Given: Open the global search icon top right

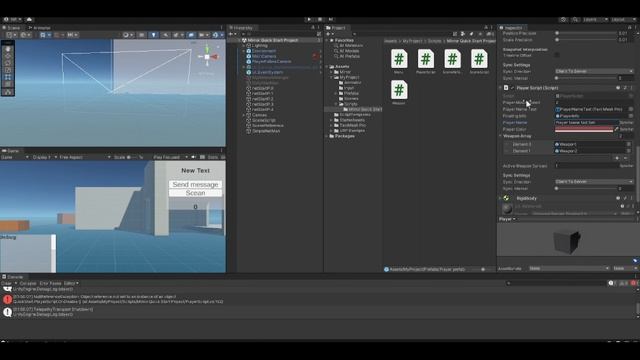Looking at the screenshot, I should click(x=575, y=19).
